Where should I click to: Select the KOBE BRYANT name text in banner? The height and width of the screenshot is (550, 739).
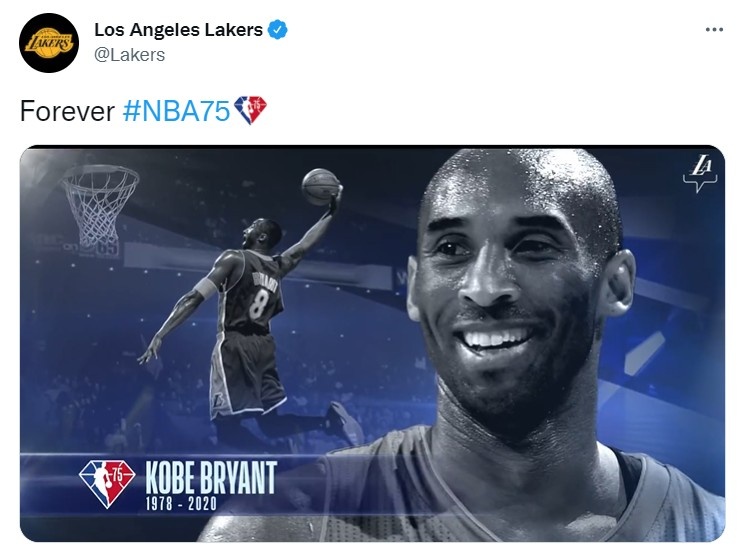(211, 478)
